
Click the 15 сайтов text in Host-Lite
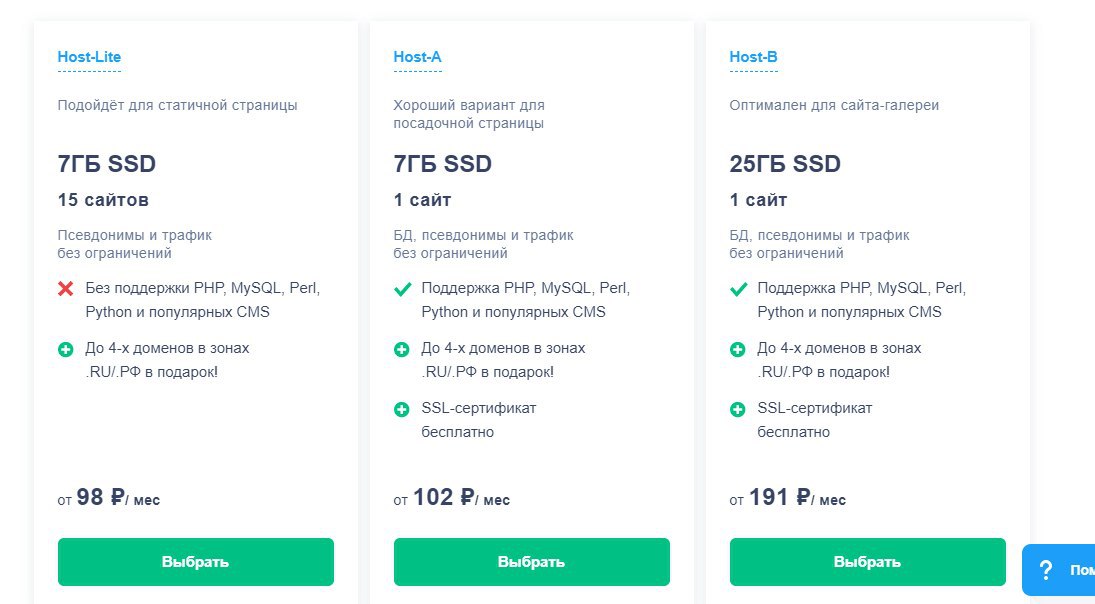coord(103,200)
